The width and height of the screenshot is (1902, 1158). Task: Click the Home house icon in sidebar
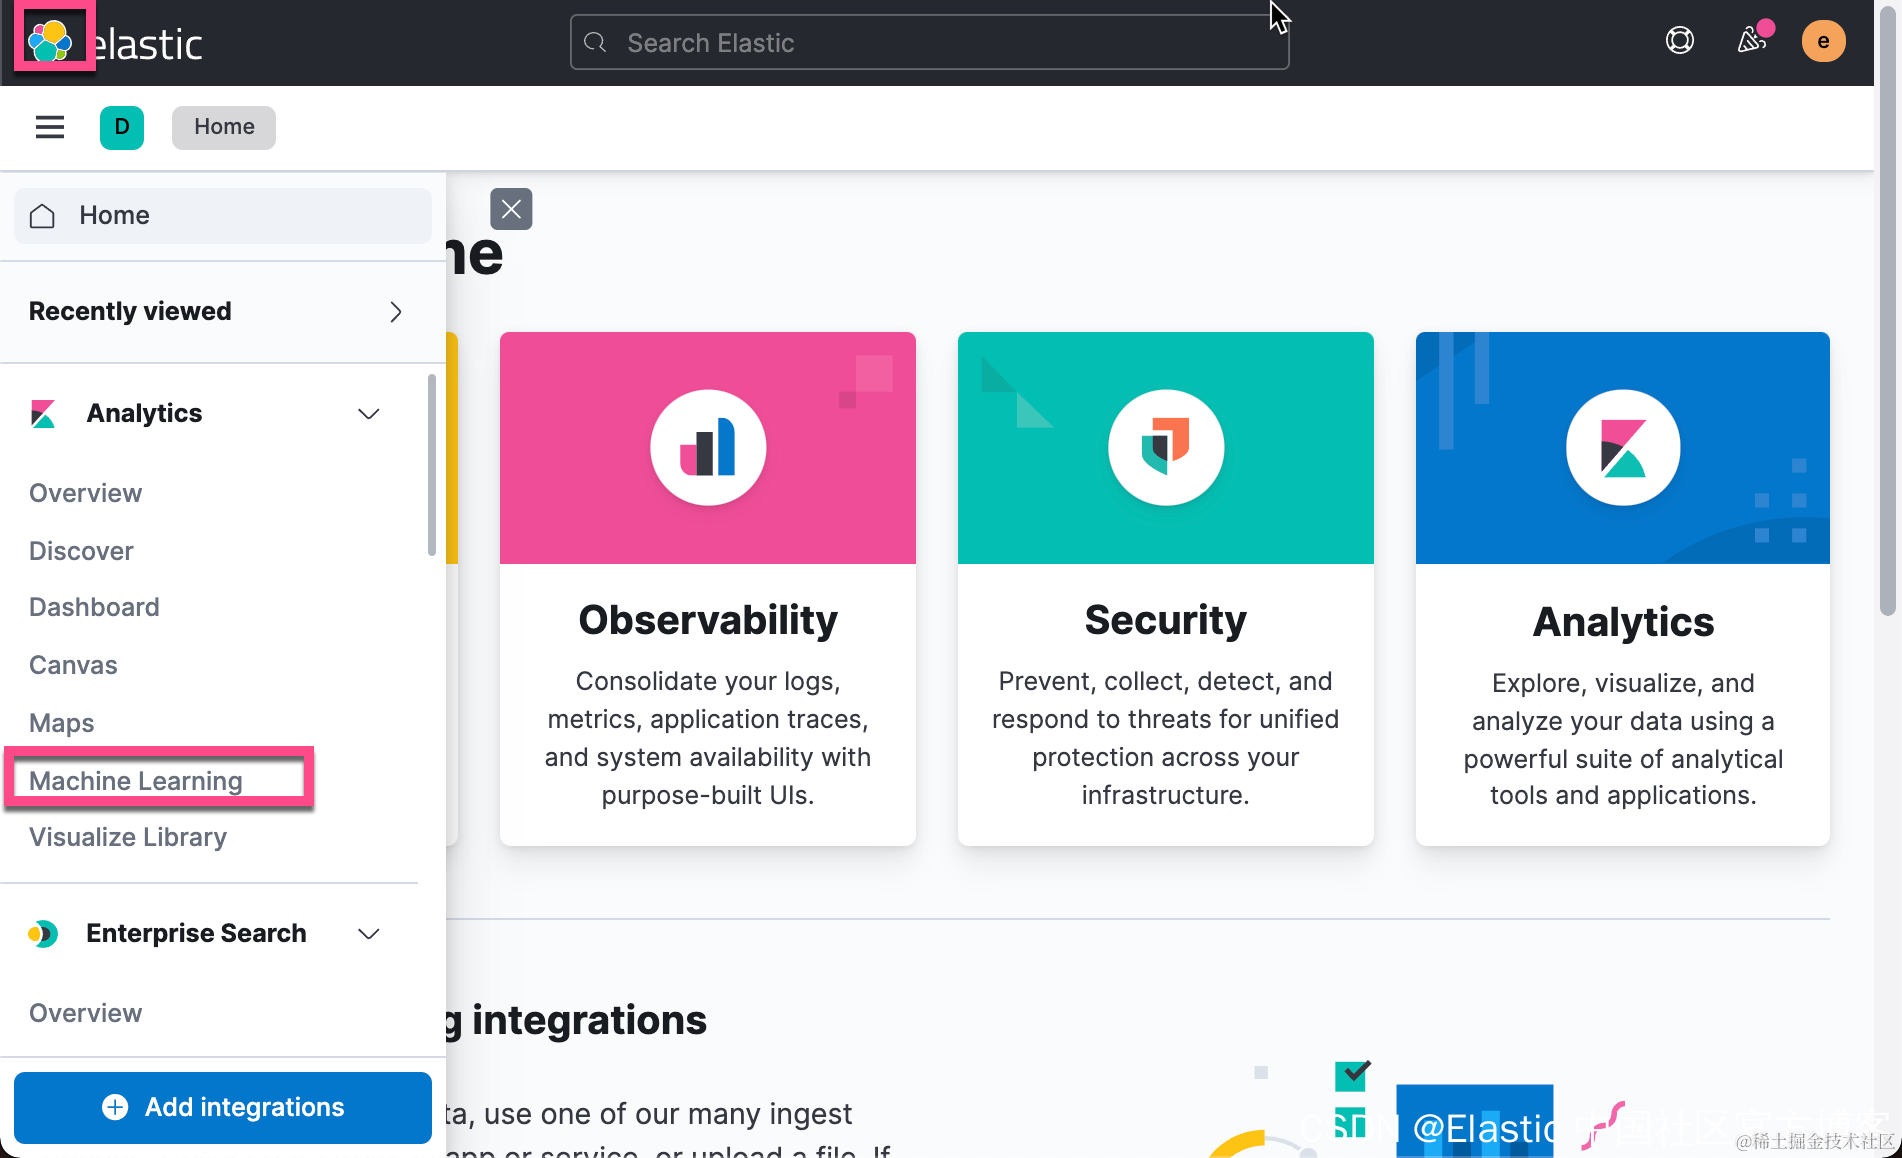pyautogui.click(x=42, y=216)
